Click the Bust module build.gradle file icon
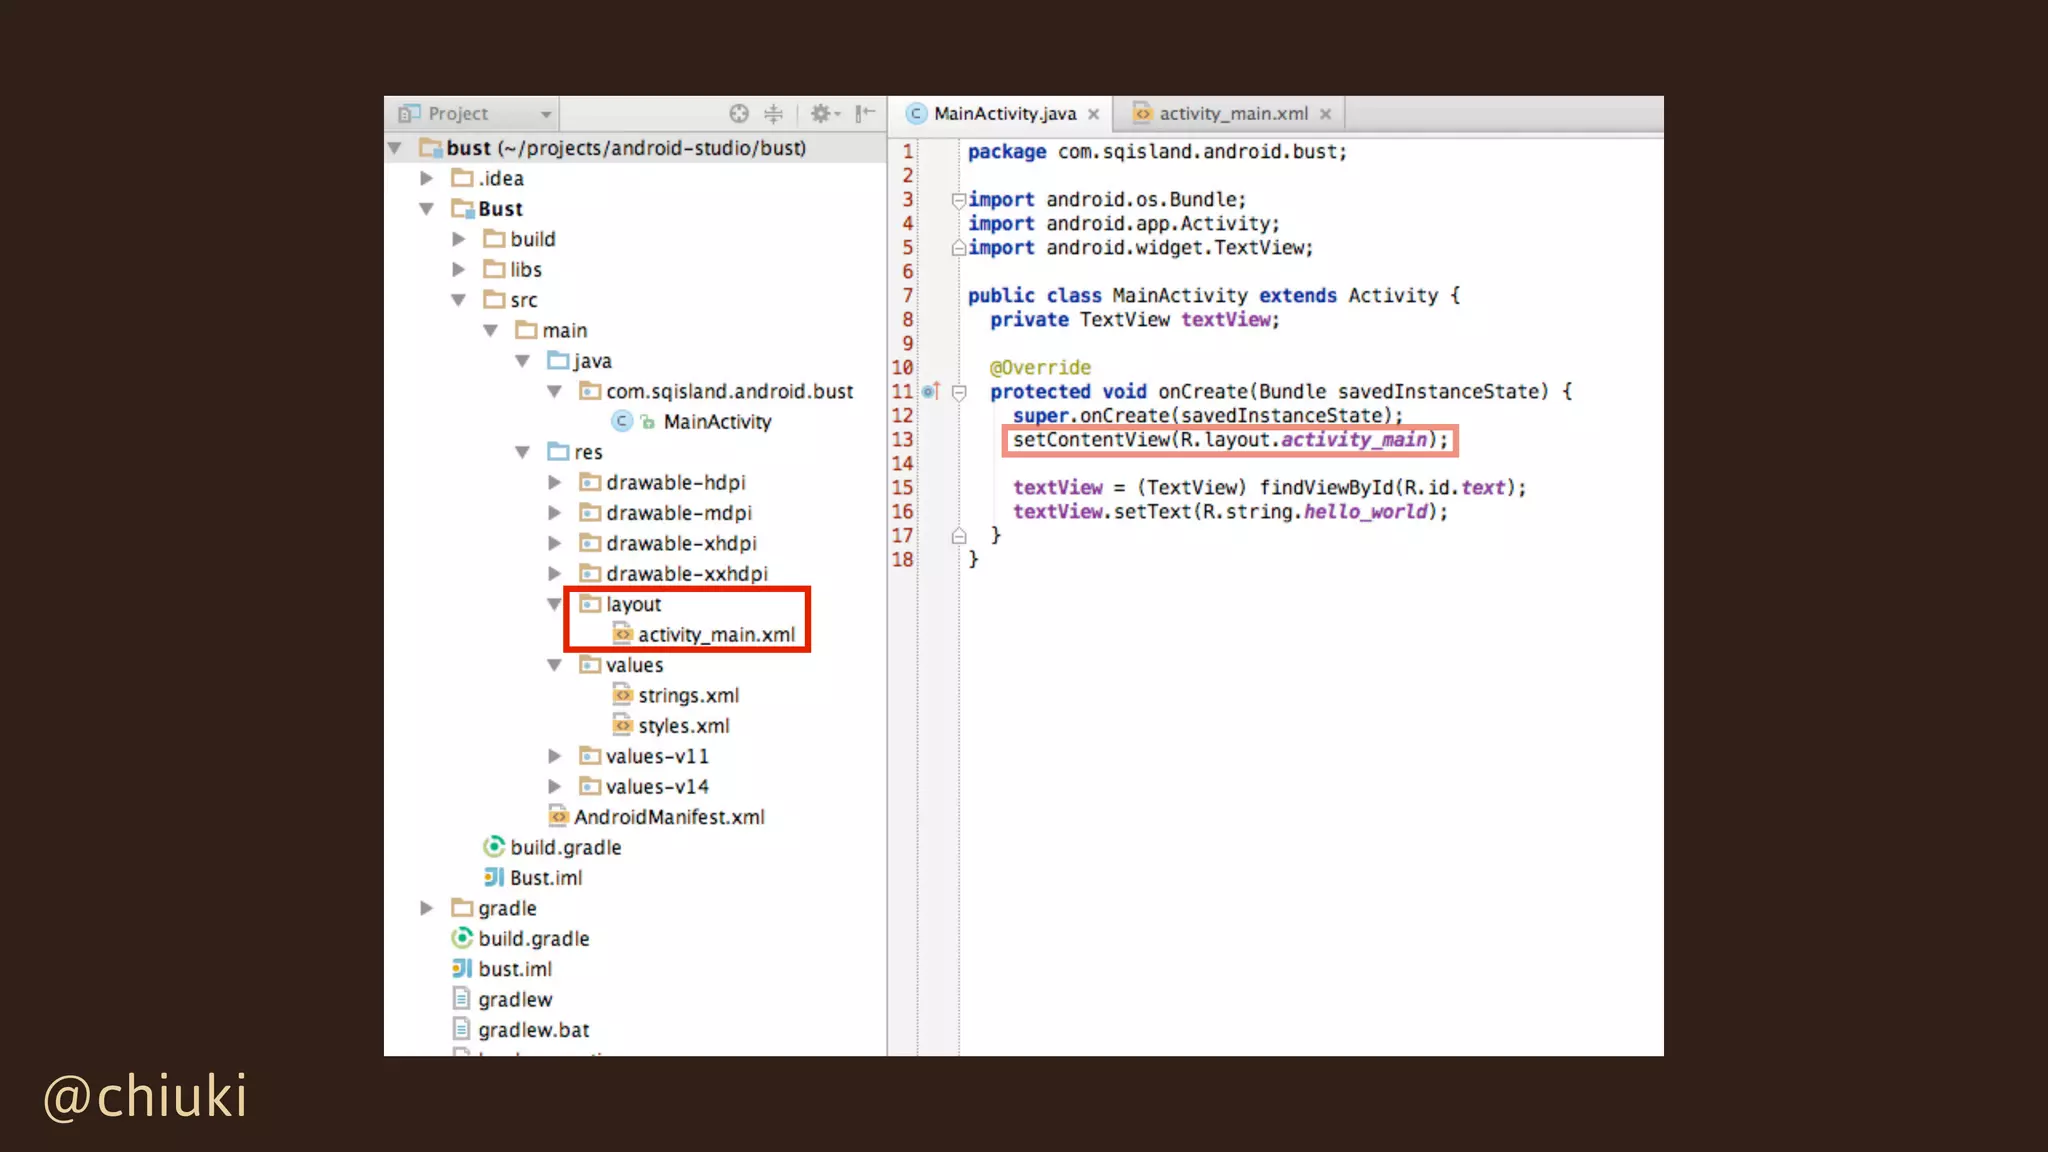Viewport: 2048px width, 1152px height. pyautogui.click(x=493, y=847)
